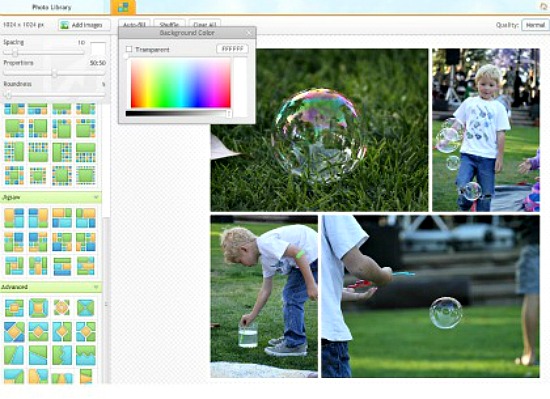
Task: Pick a color in the rainbow spectrum
Action: [x=181, y=83]
